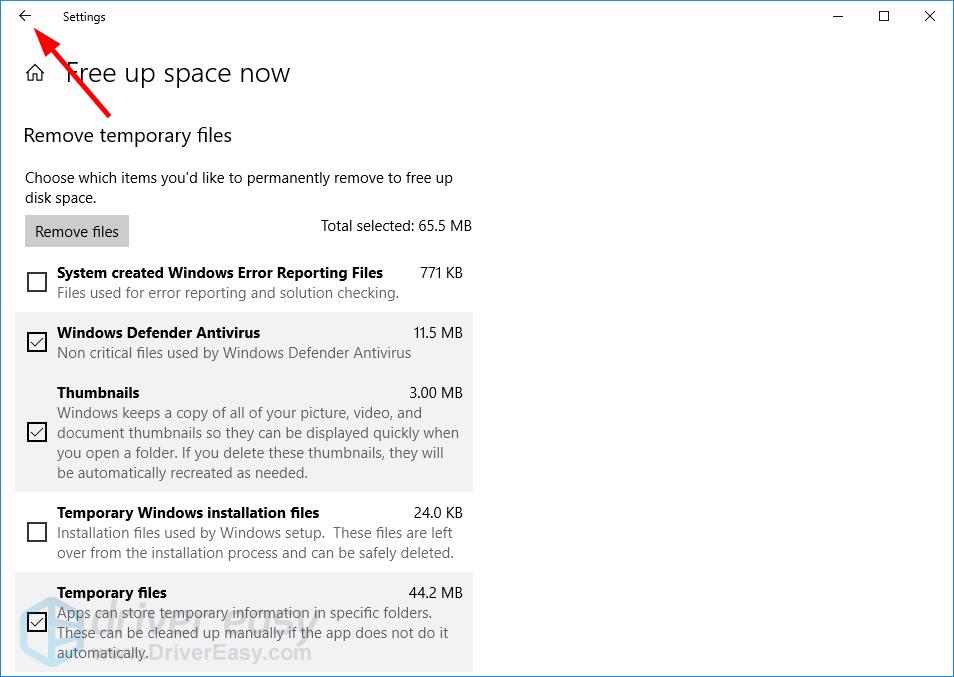This screenshot has width=954, height=677.
Task: Check System created Windows Error Reporting Files
Action: tap(37, 282)
